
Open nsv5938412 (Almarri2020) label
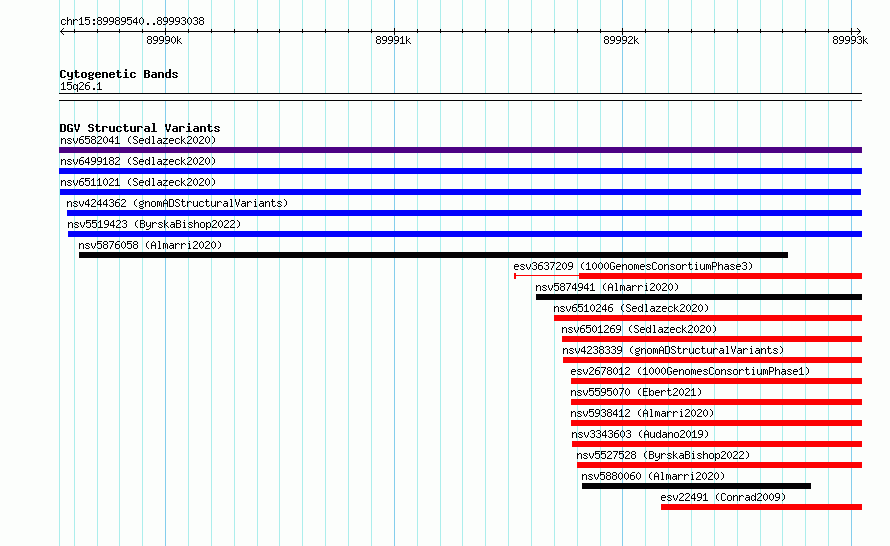642,413
